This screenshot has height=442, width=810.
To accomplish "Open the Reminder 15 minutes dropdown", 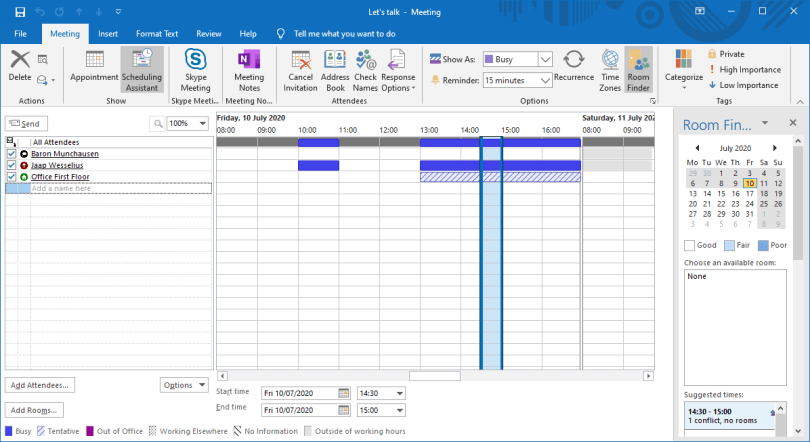I will 545,80.
